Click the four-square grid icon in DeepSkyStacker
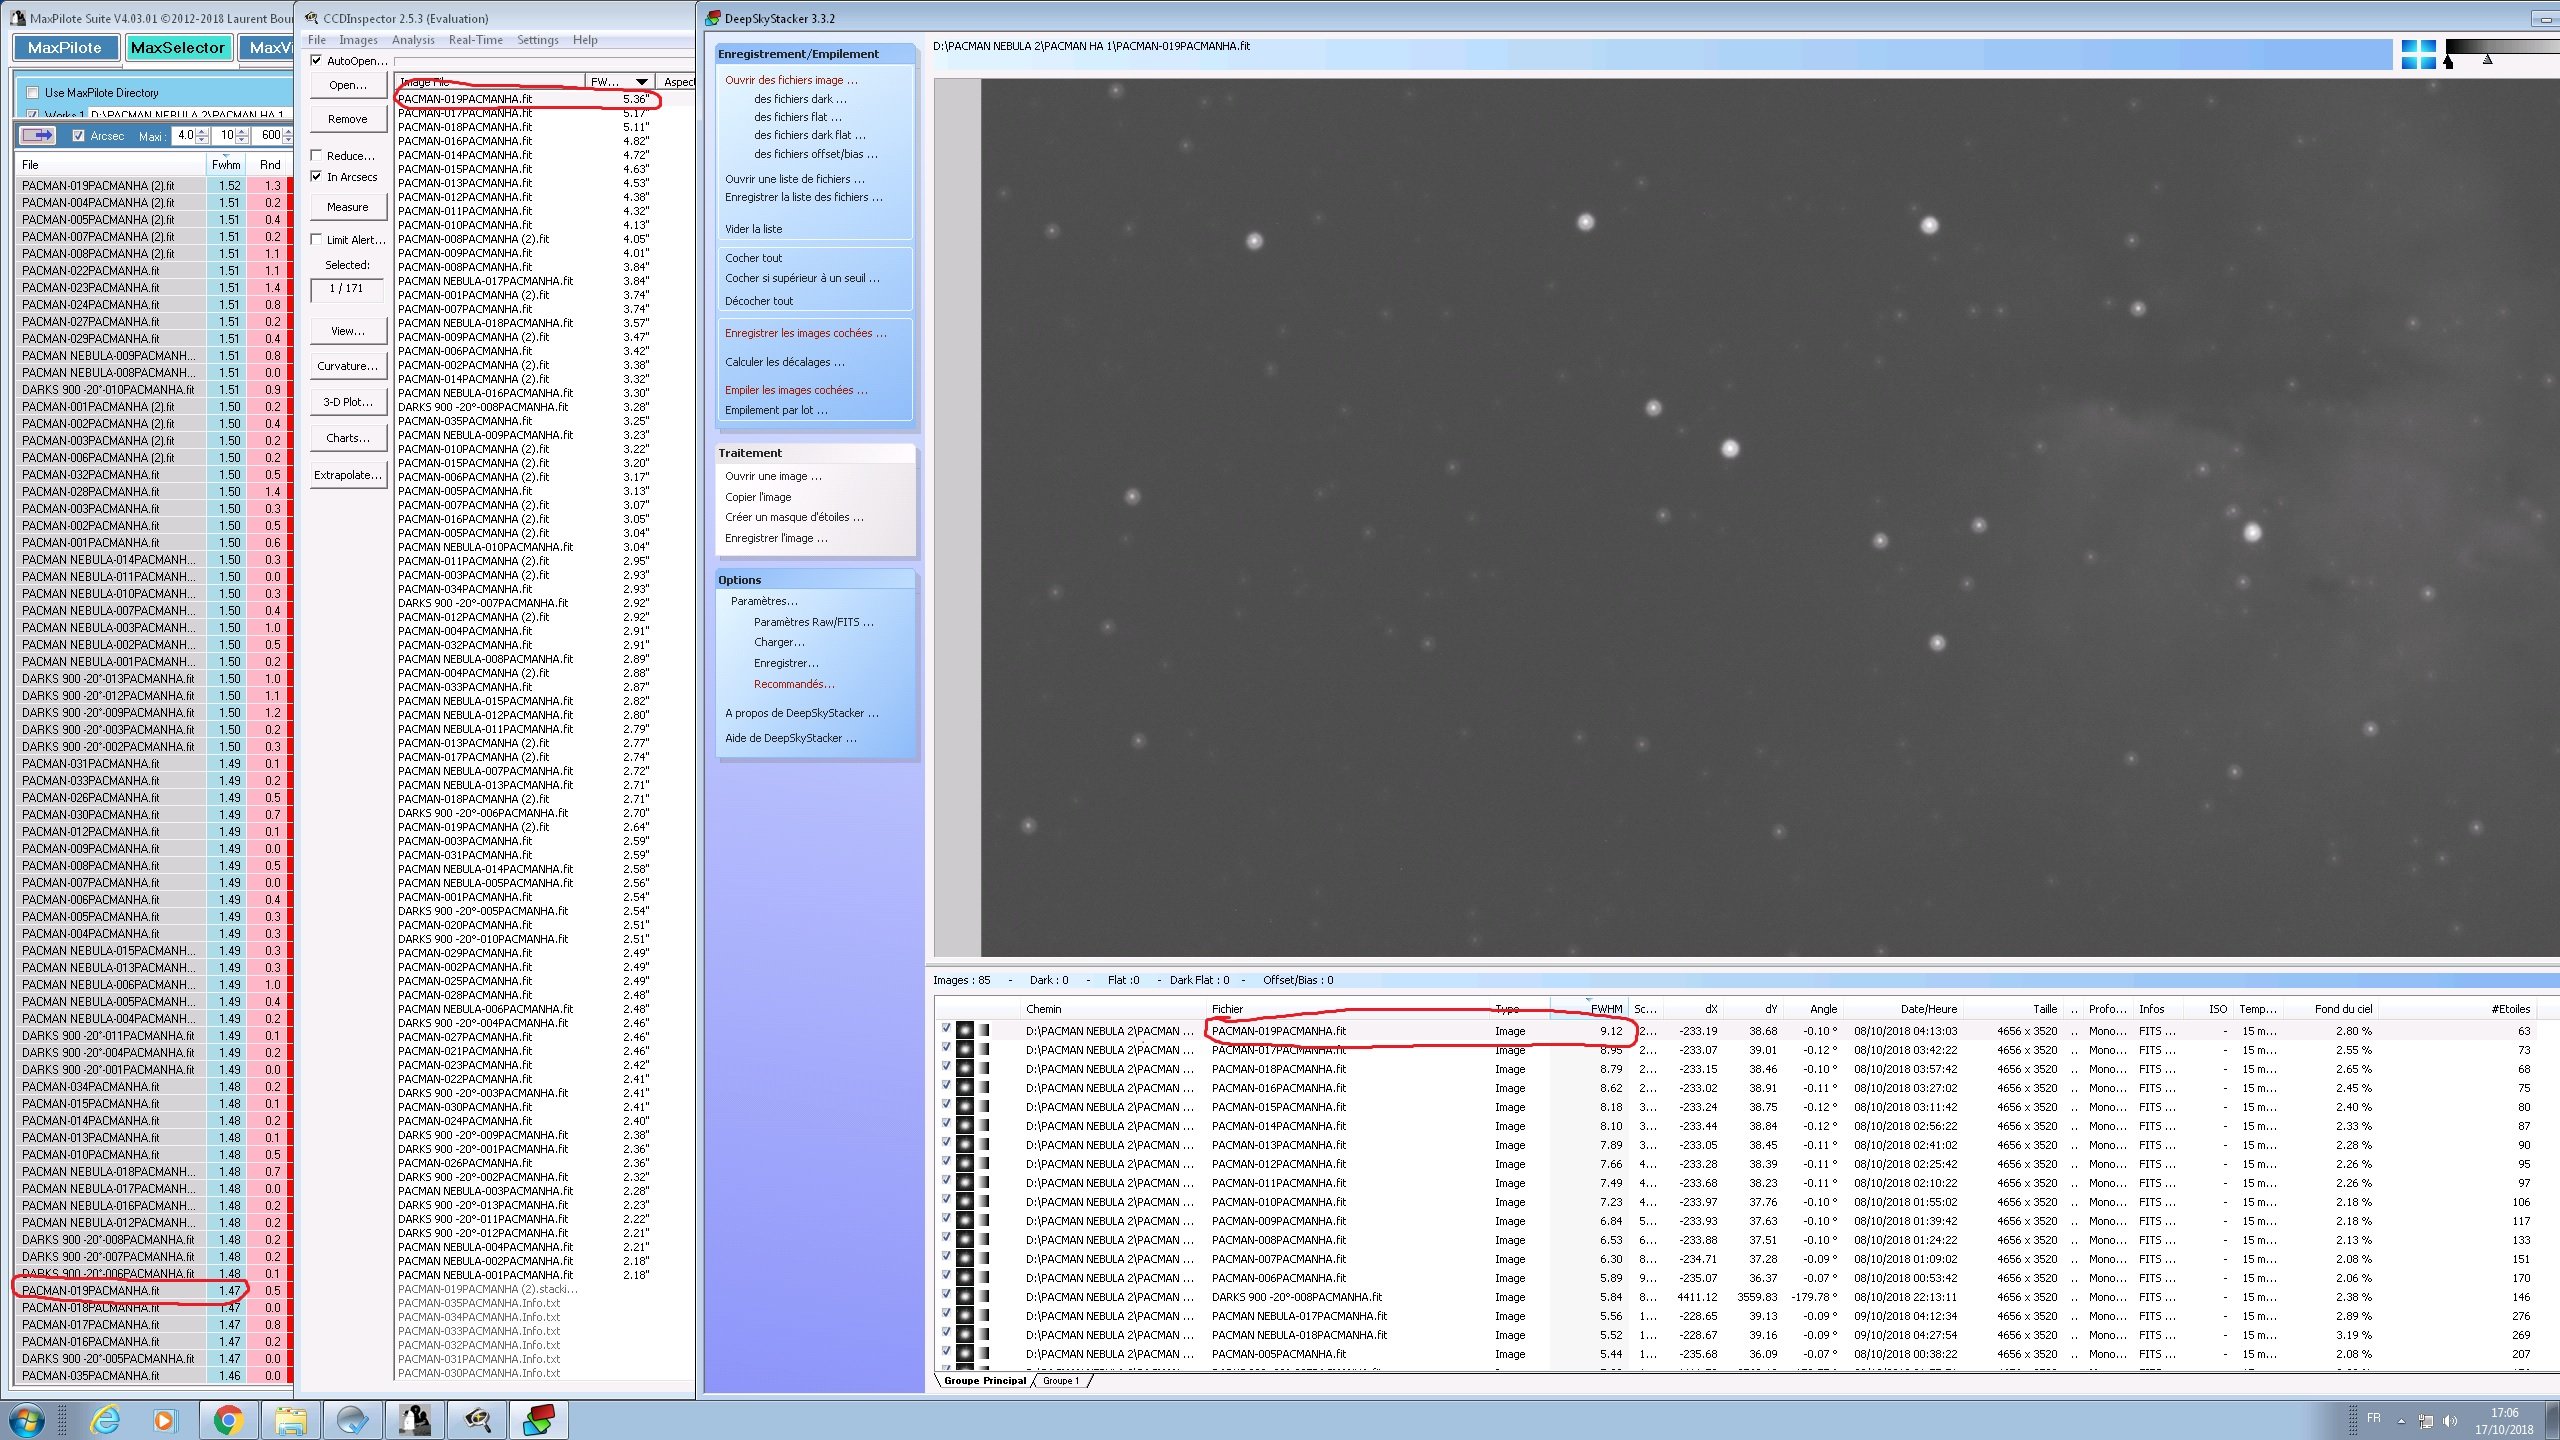This screenshot has height=1440, width=2560. 2418,55
